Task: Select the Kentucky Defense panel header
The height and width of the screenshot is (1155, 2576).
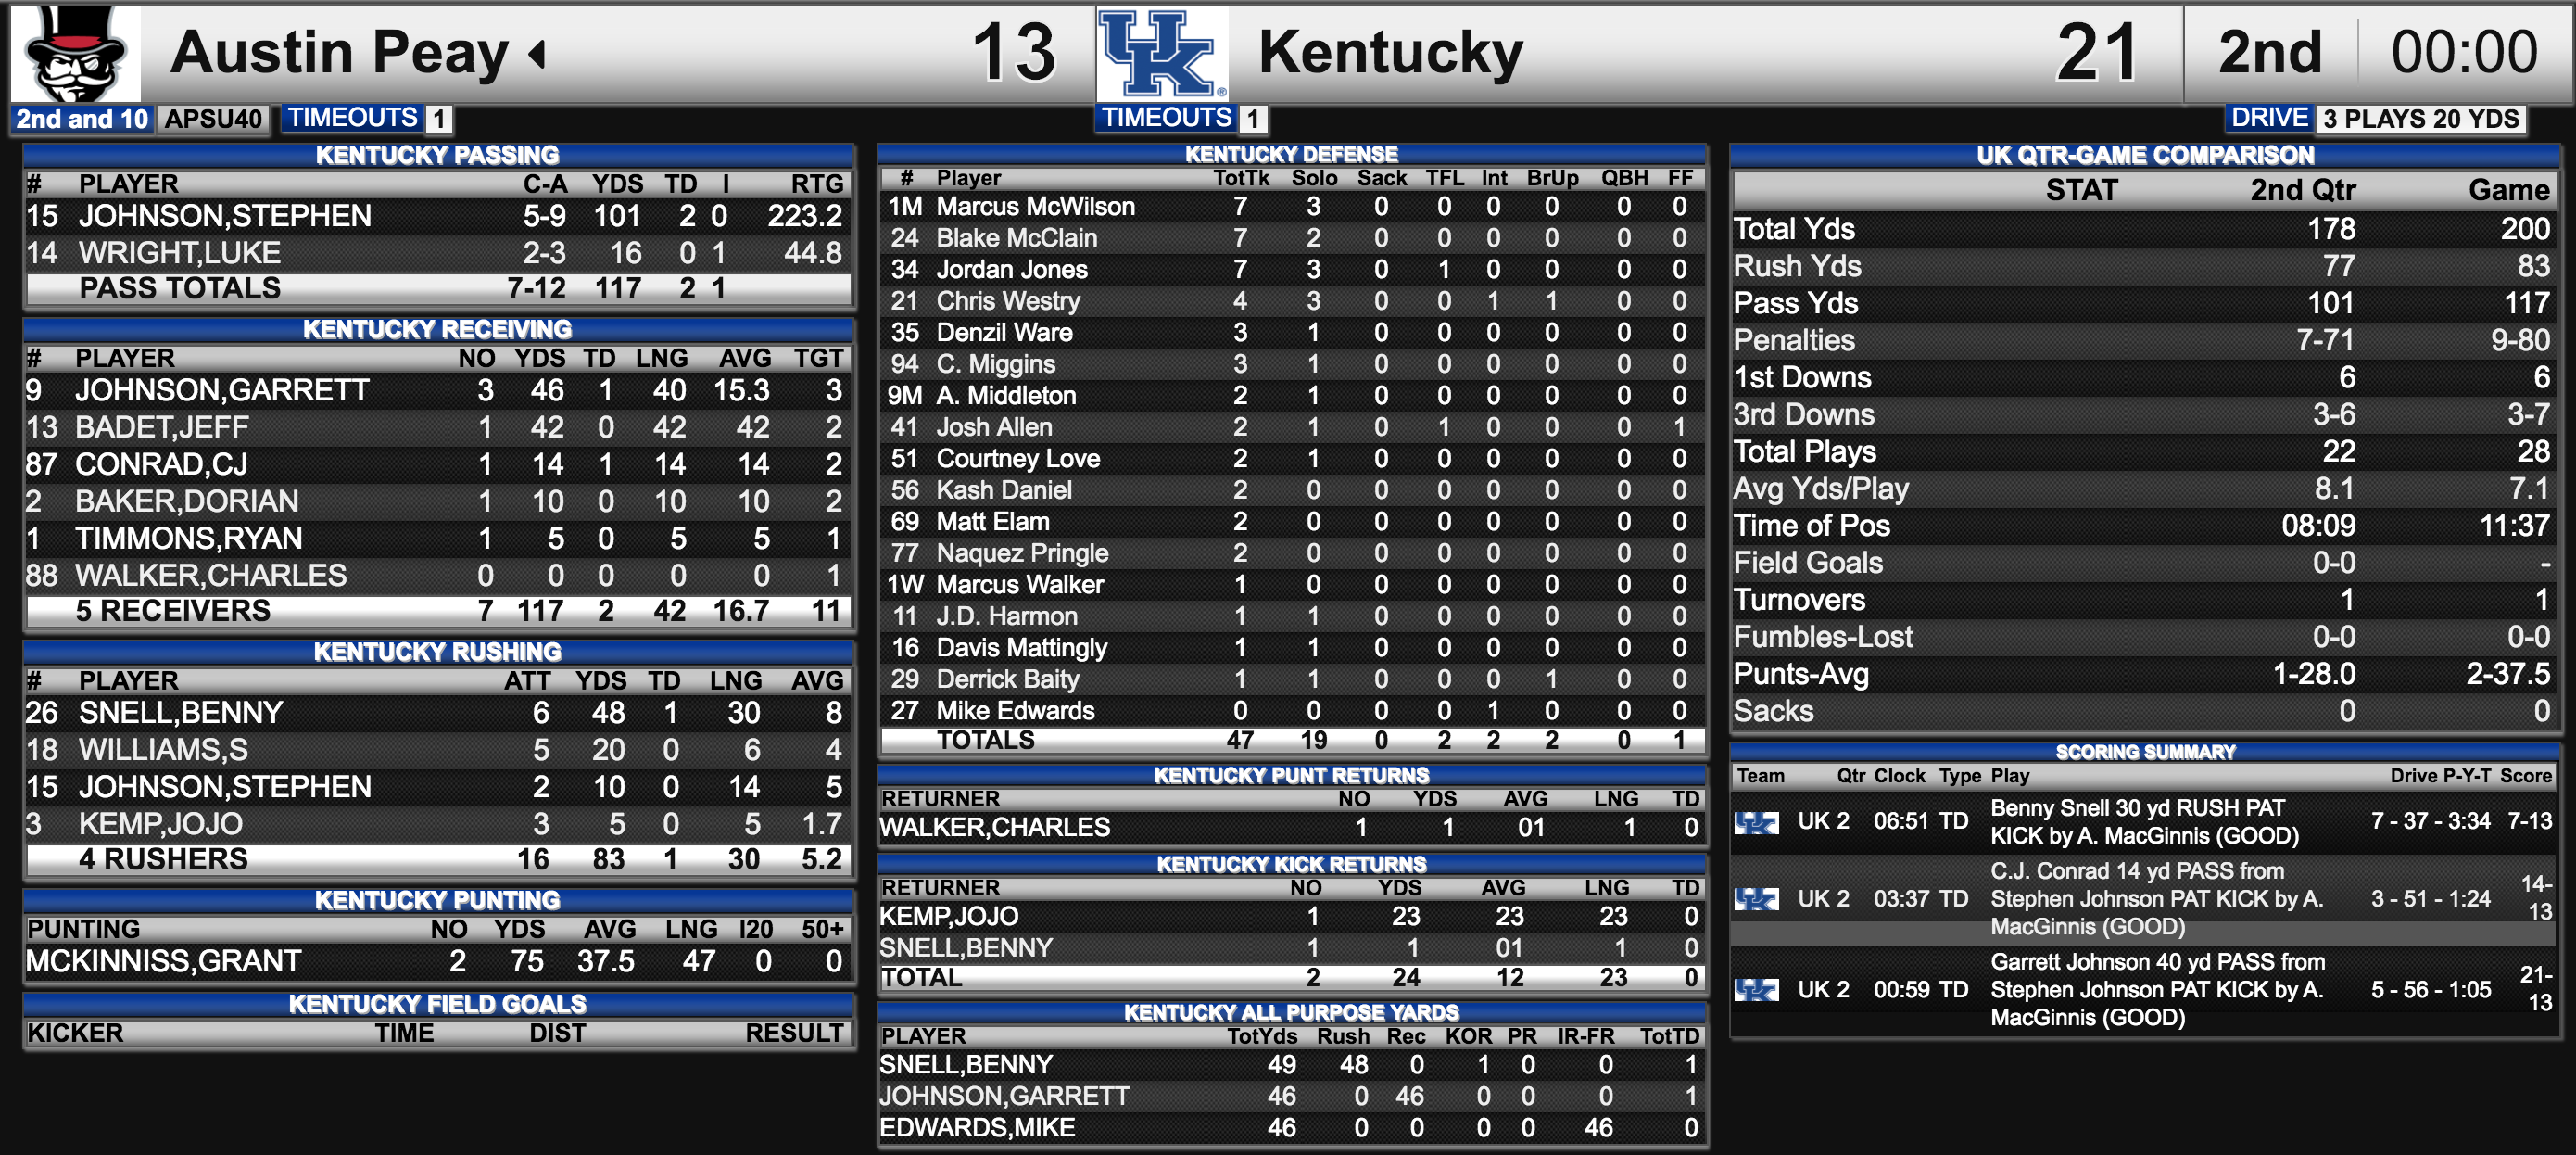Action: pyautogui.click(x=1291, y=154)
